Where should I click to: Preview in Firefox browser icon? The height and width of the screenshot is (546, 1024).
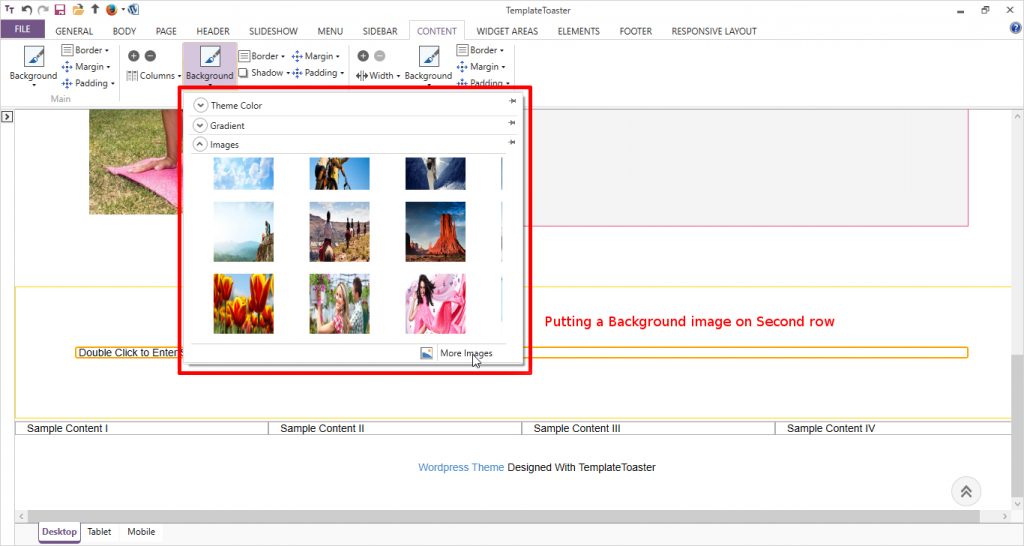tap(111, 9)
